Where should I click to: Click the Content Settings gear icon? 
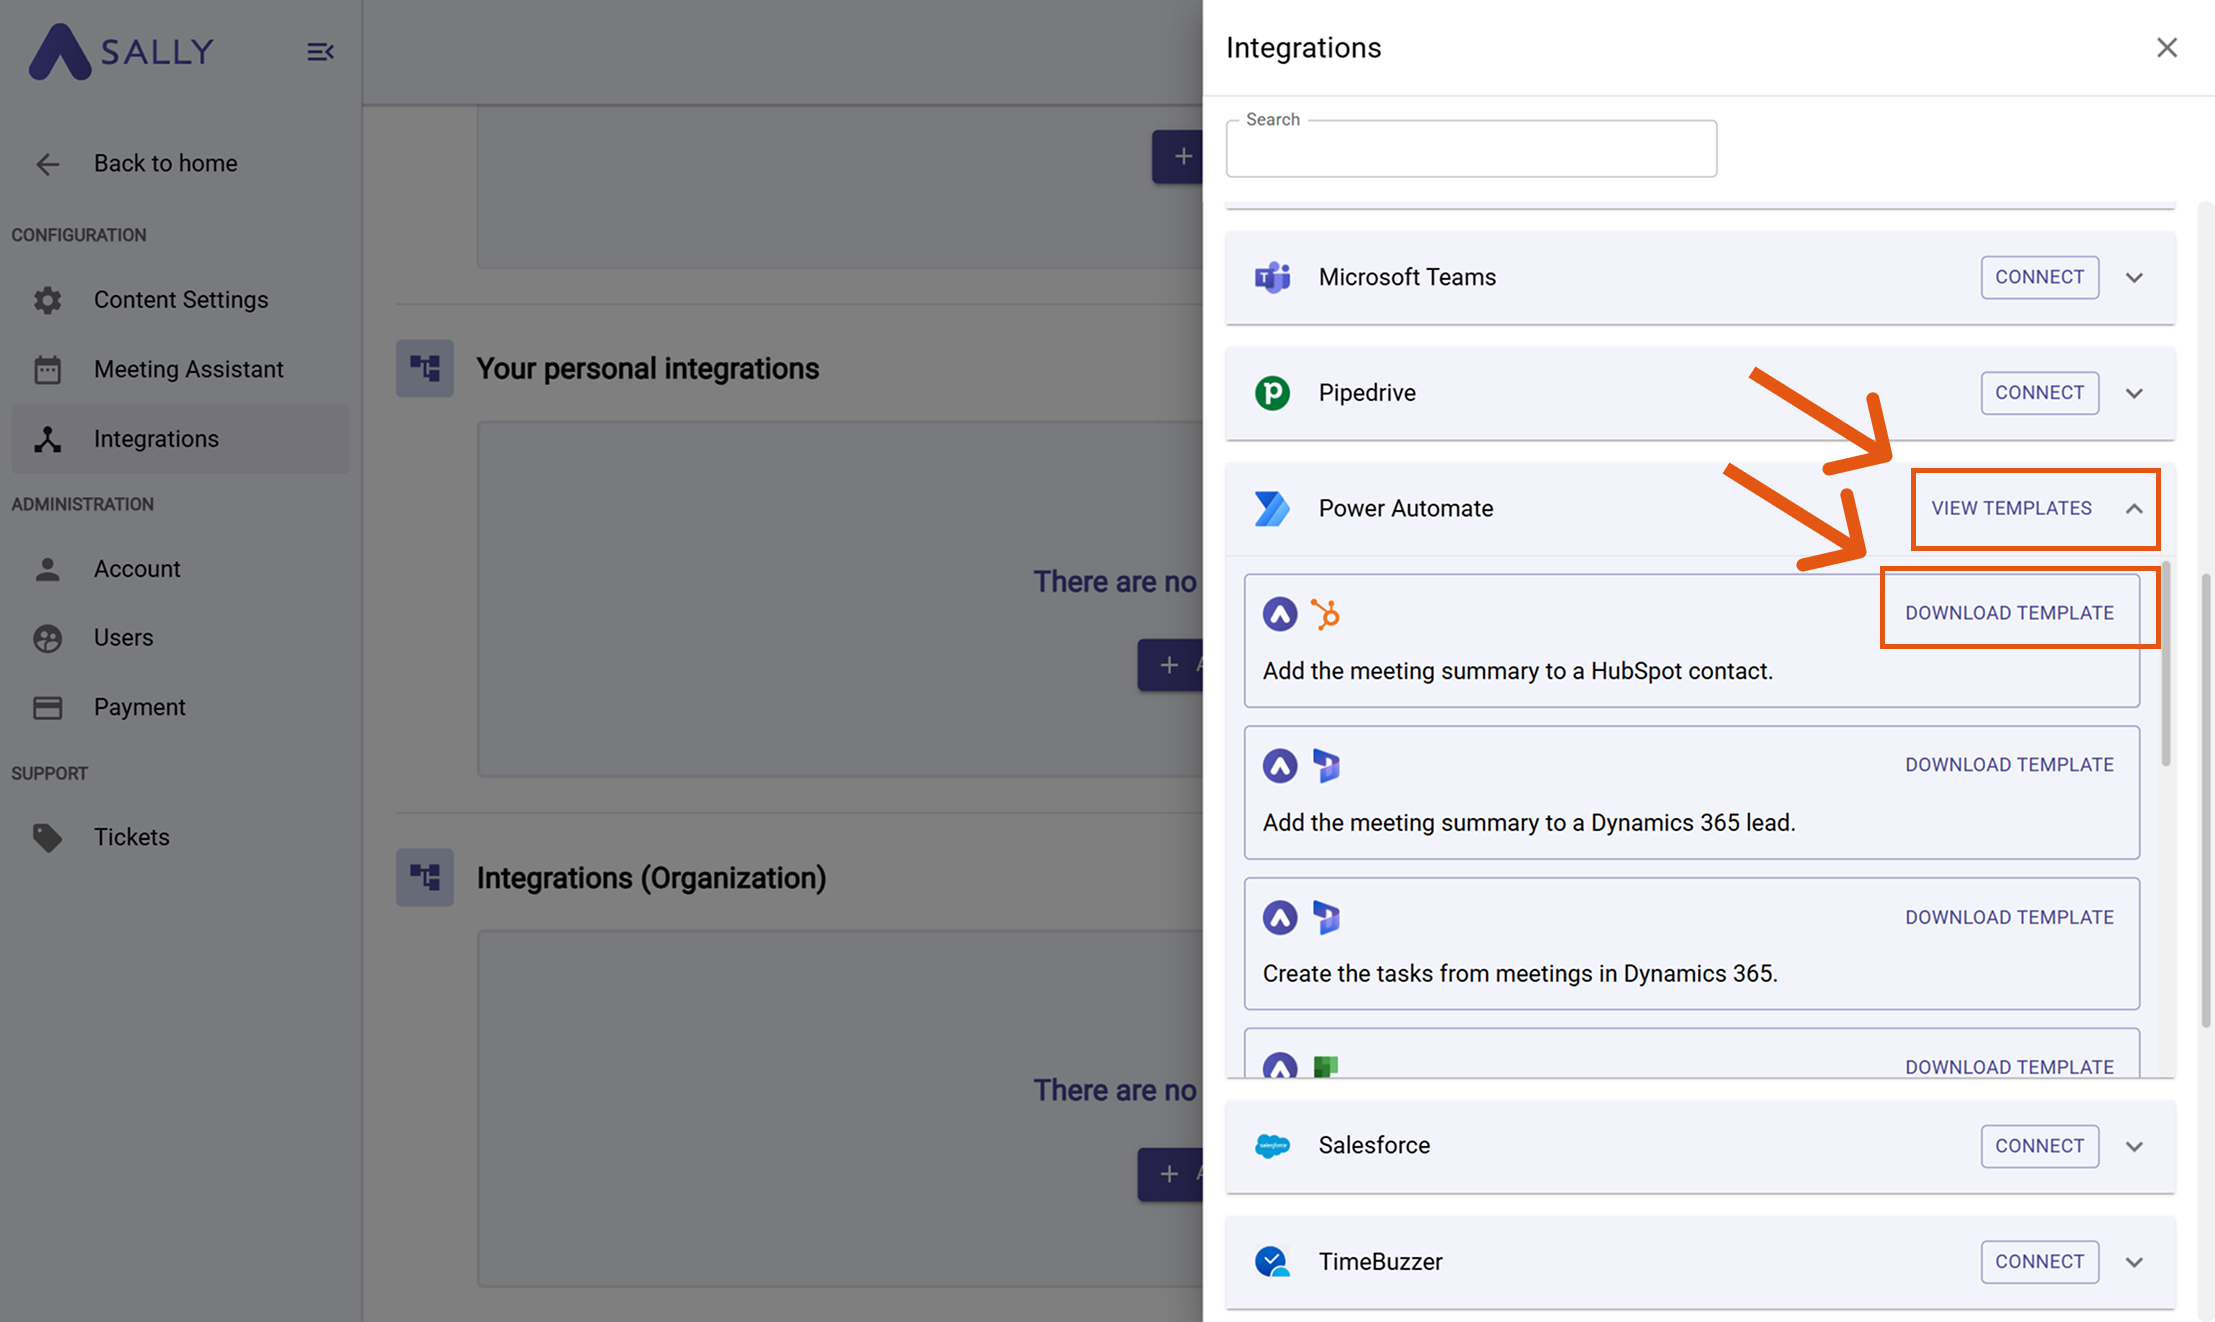47,300
